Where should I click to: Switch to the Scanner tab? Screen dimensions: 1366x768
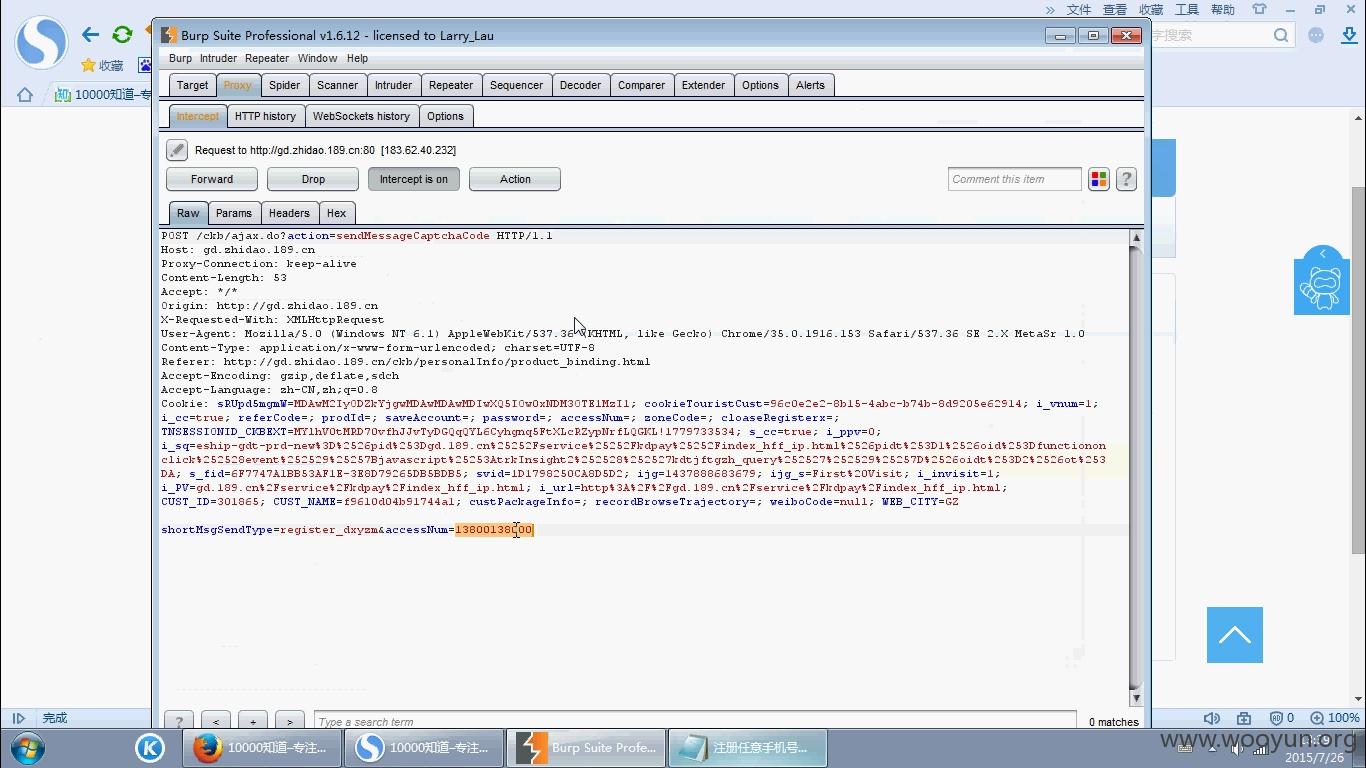(x=337, y=85)
